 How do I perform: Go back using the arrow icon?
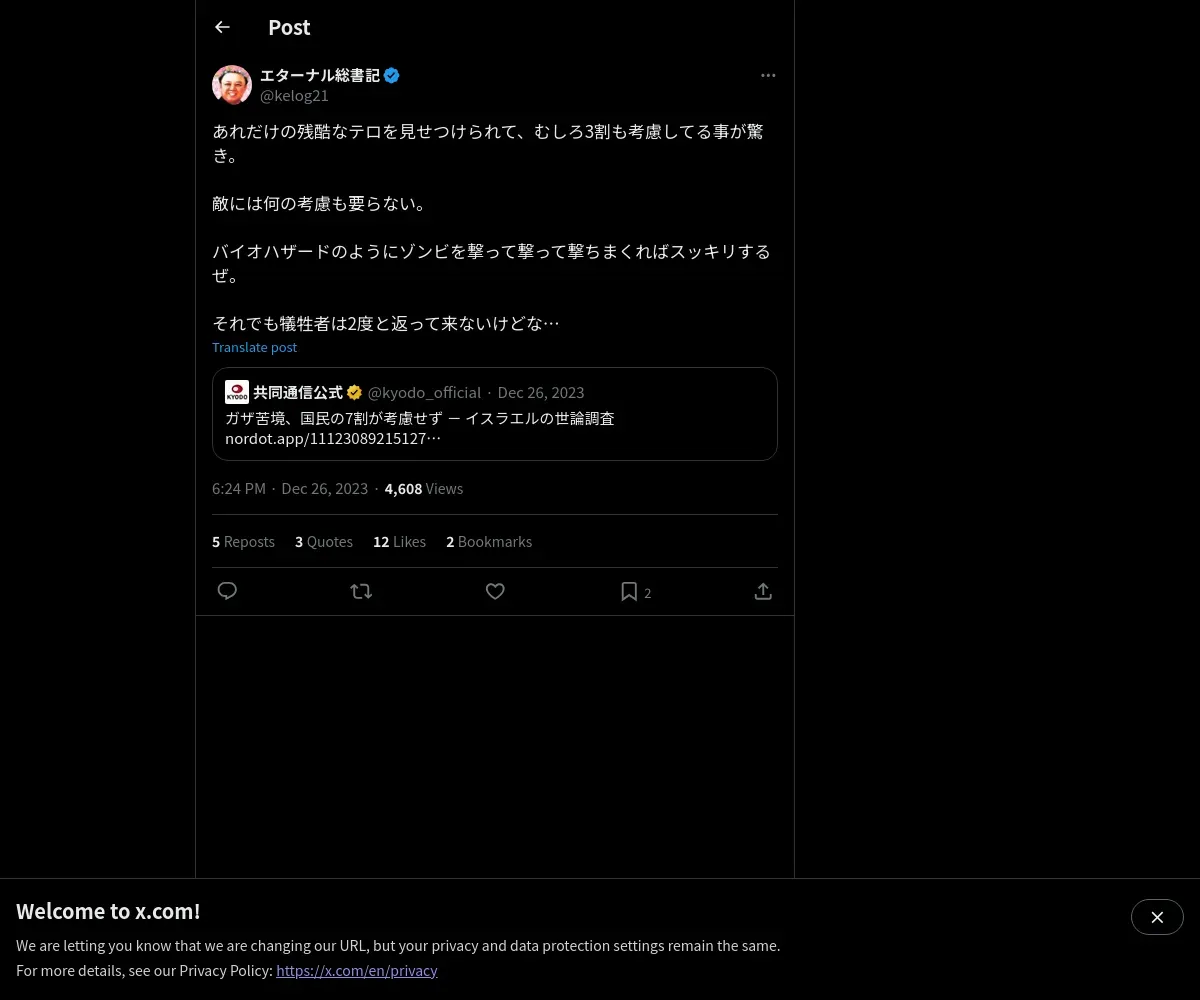point(222,27)
